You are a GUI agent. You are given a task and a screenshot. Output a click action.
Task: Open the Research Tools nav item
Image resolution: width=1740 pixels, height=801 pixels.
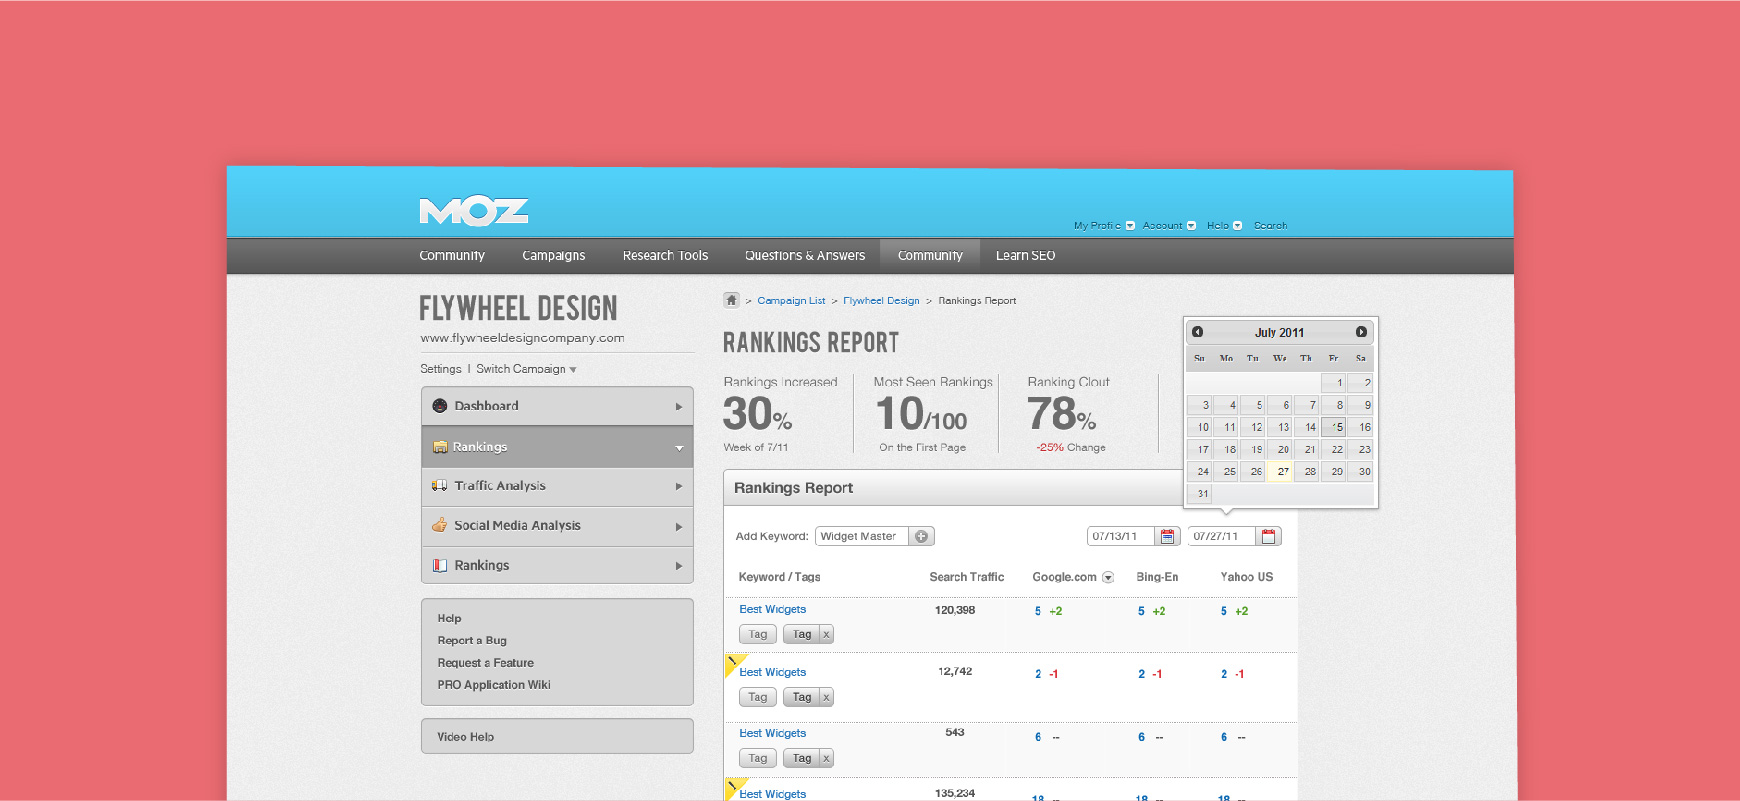[665, 256]
